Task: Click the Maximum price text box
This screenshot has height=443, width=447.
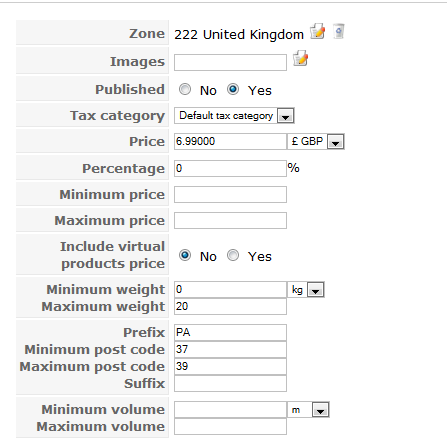Action: (230, 221)
